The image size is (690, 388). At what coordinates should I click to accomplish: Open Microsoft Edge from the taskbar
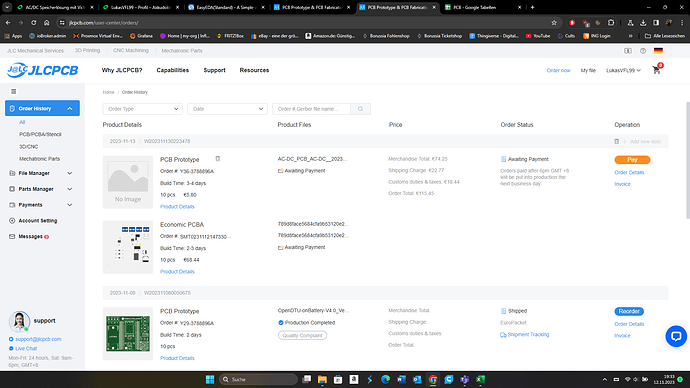(385, 379)
